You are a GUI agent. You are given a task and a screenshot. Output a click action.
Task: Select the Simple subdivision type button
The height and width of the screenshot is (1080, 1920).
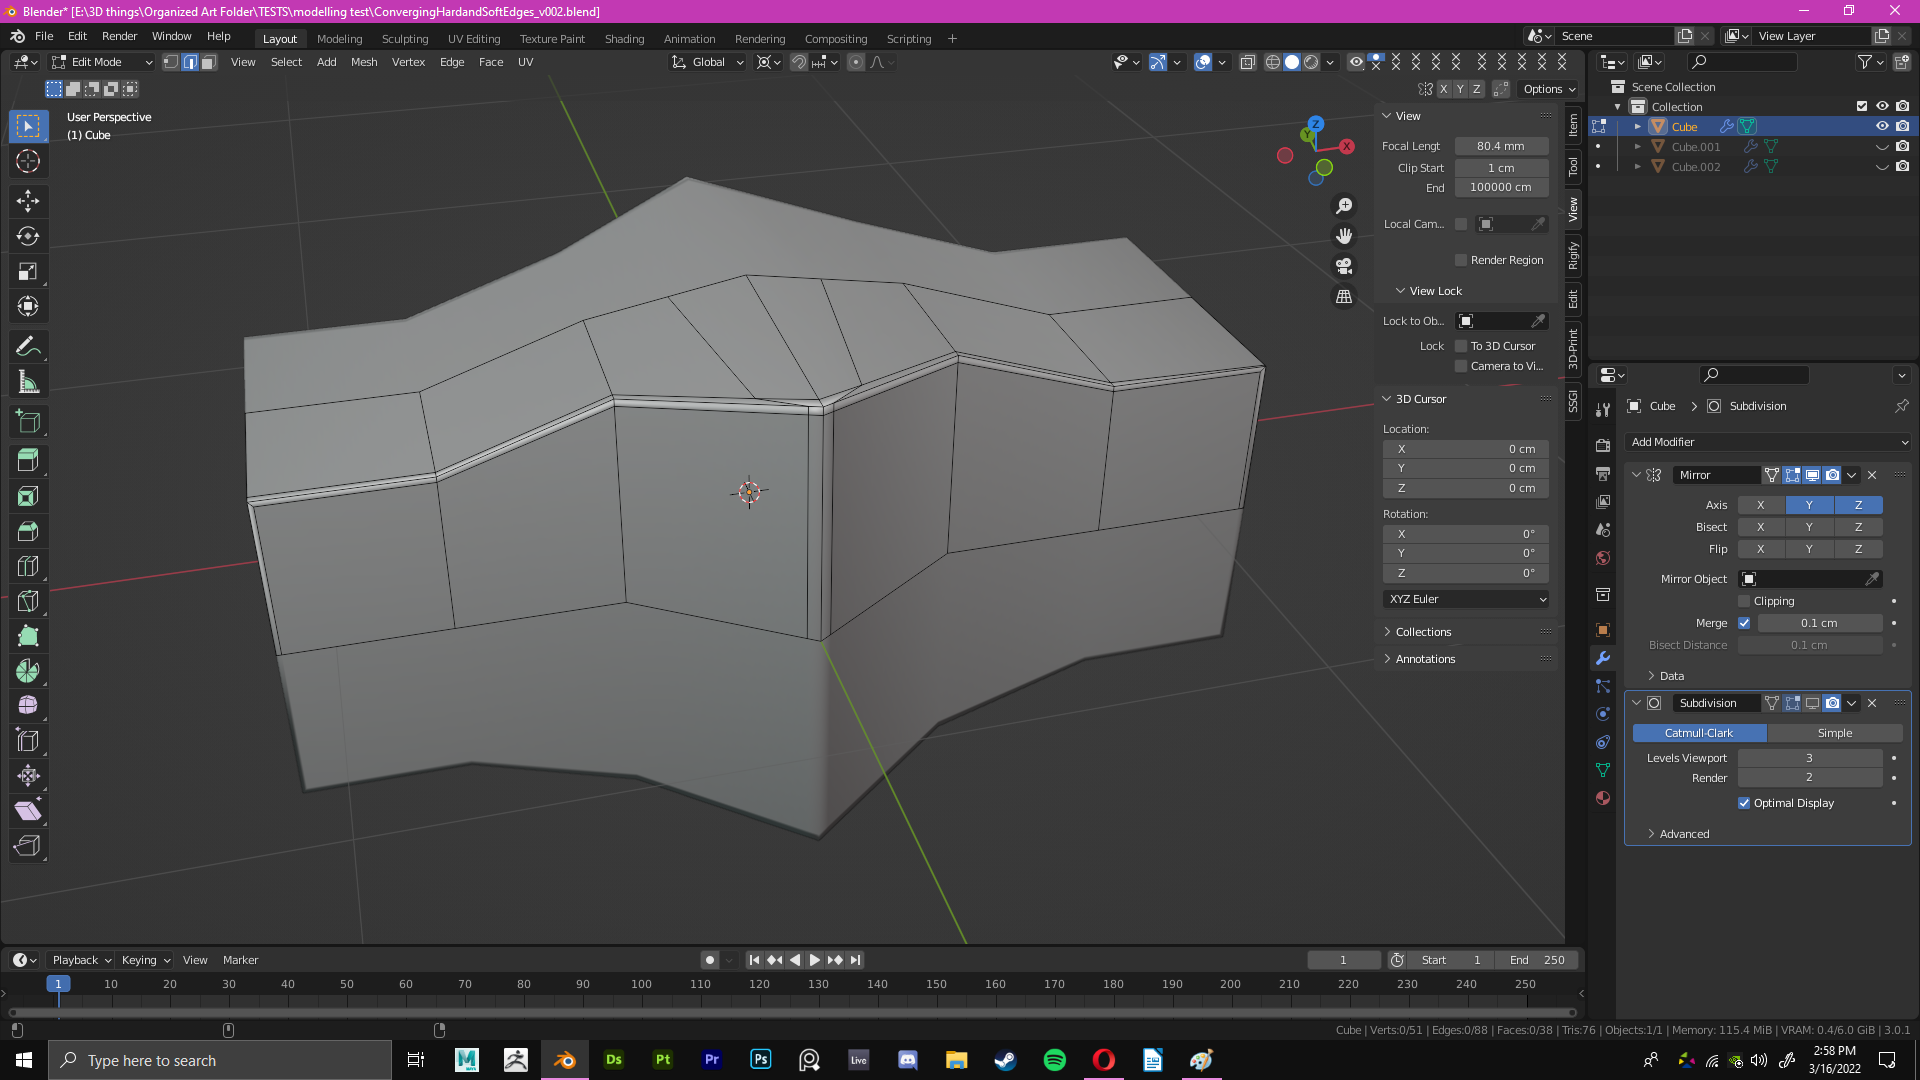click(x=1835, y=733)
